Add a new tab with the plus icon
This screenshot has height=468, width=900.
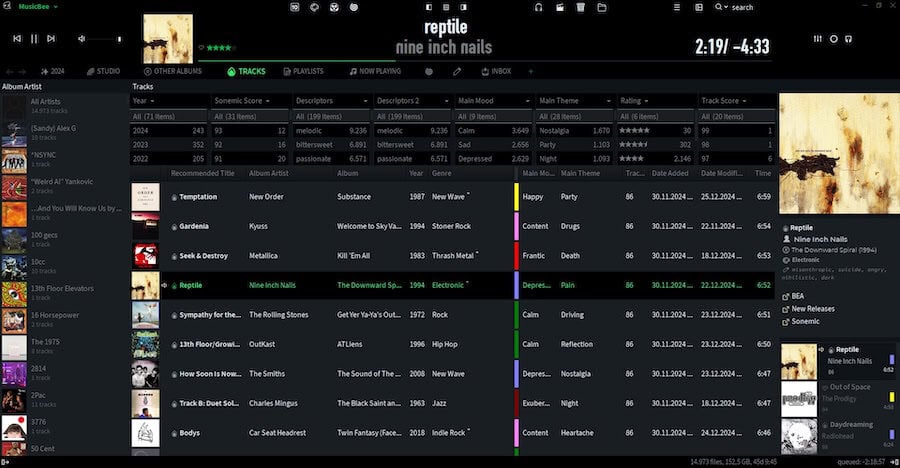tap(531, 72)
